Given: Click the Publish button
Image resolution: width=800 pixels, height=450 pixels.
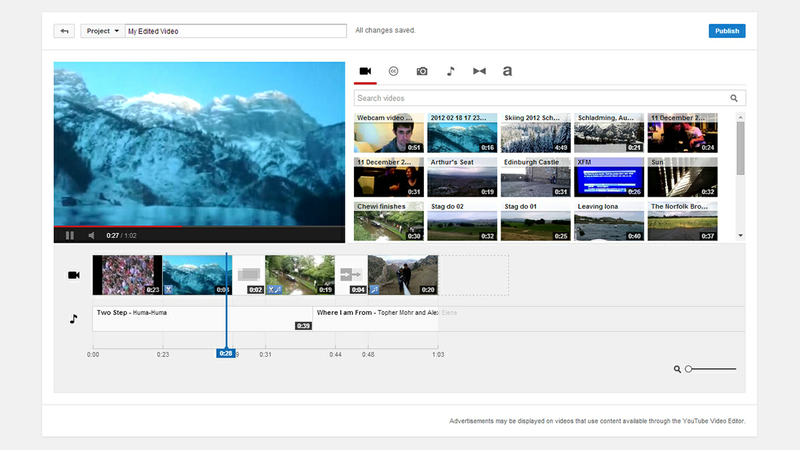Looking at the screenshot, I should pos(727,31).
